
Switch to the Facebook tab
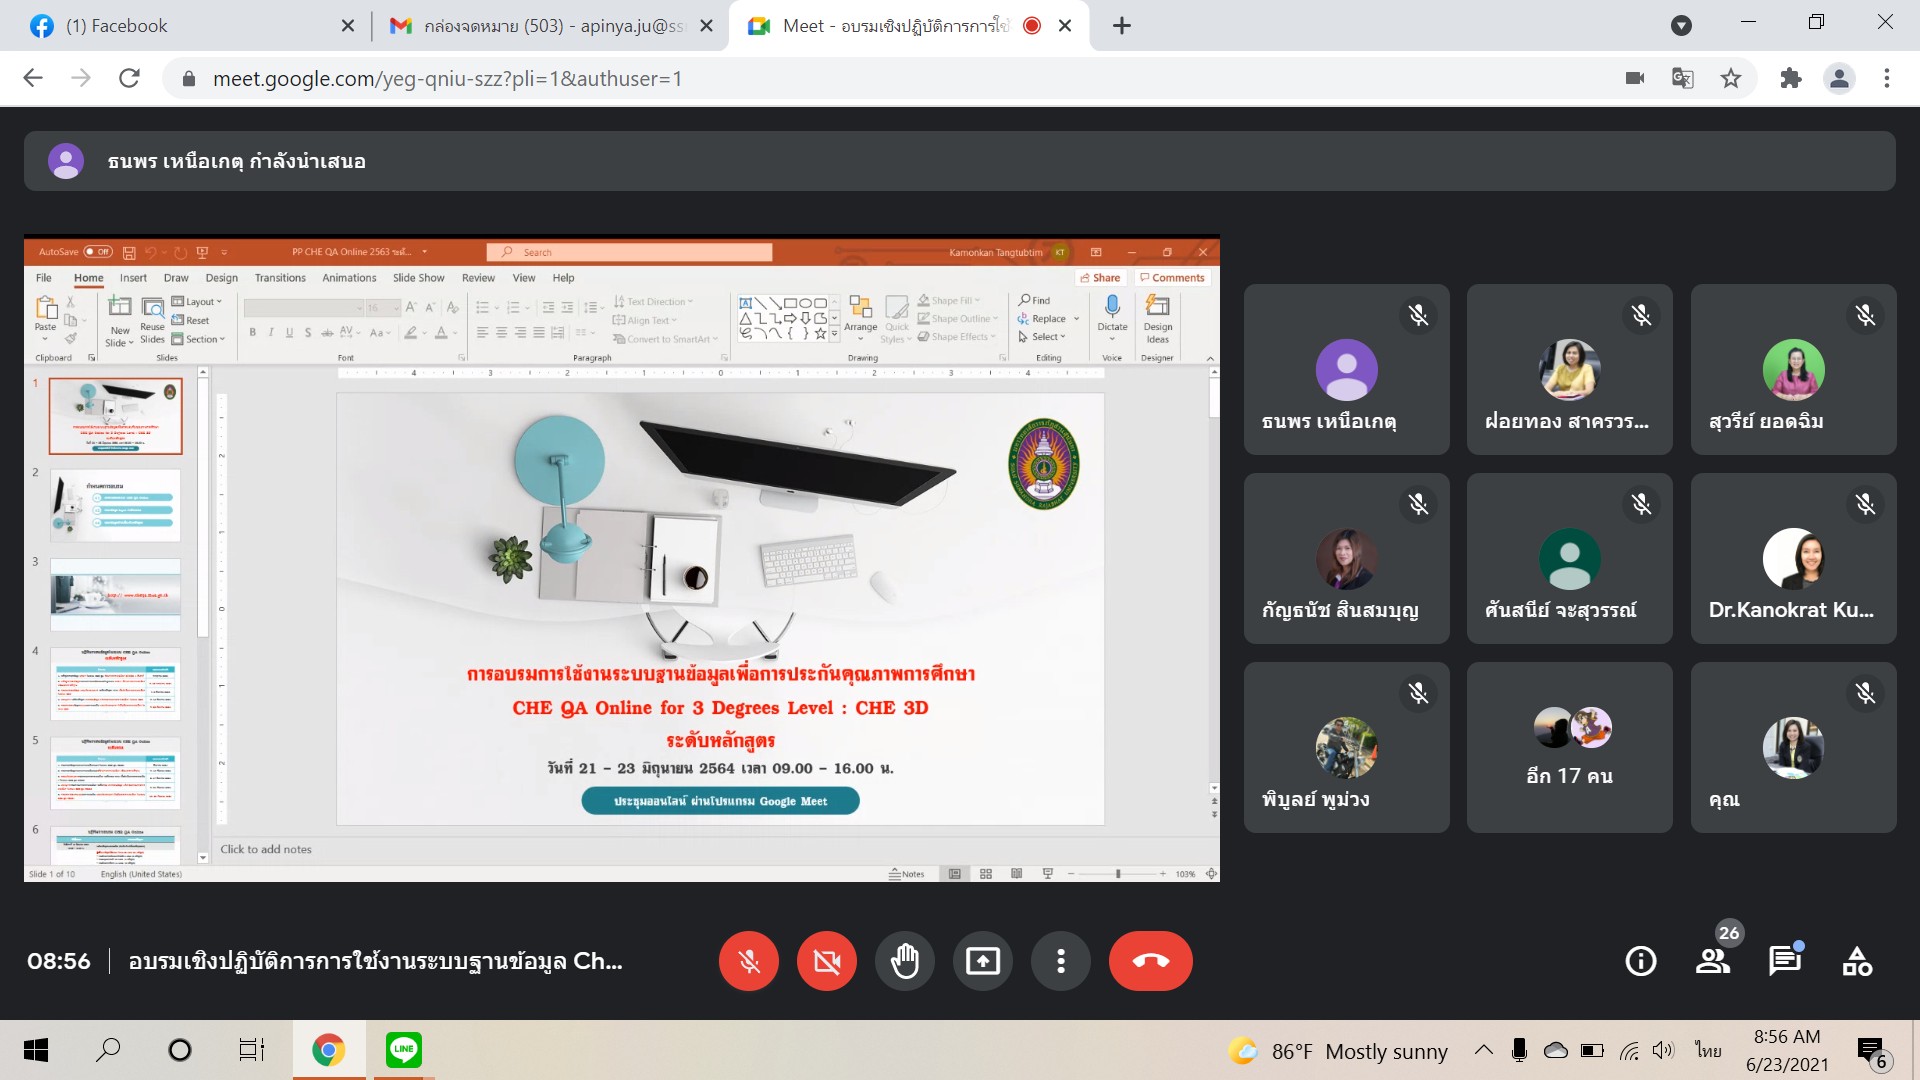pos(180,26)
